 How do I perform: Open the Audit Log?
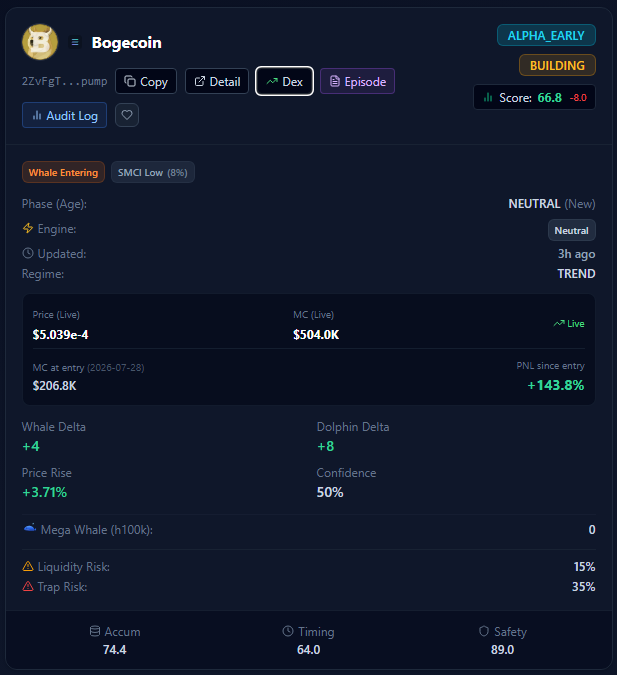click(x=65, y=115)
